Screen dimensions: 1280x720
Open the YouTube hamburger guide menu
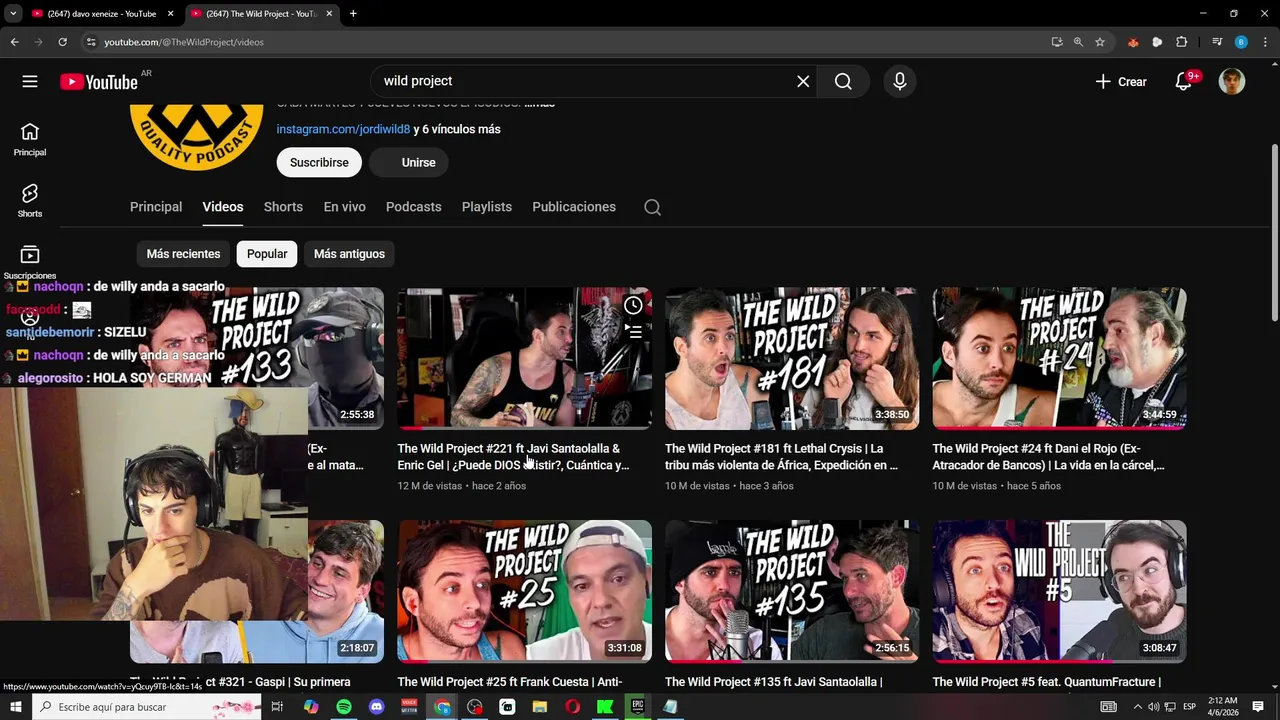(30, 82)
